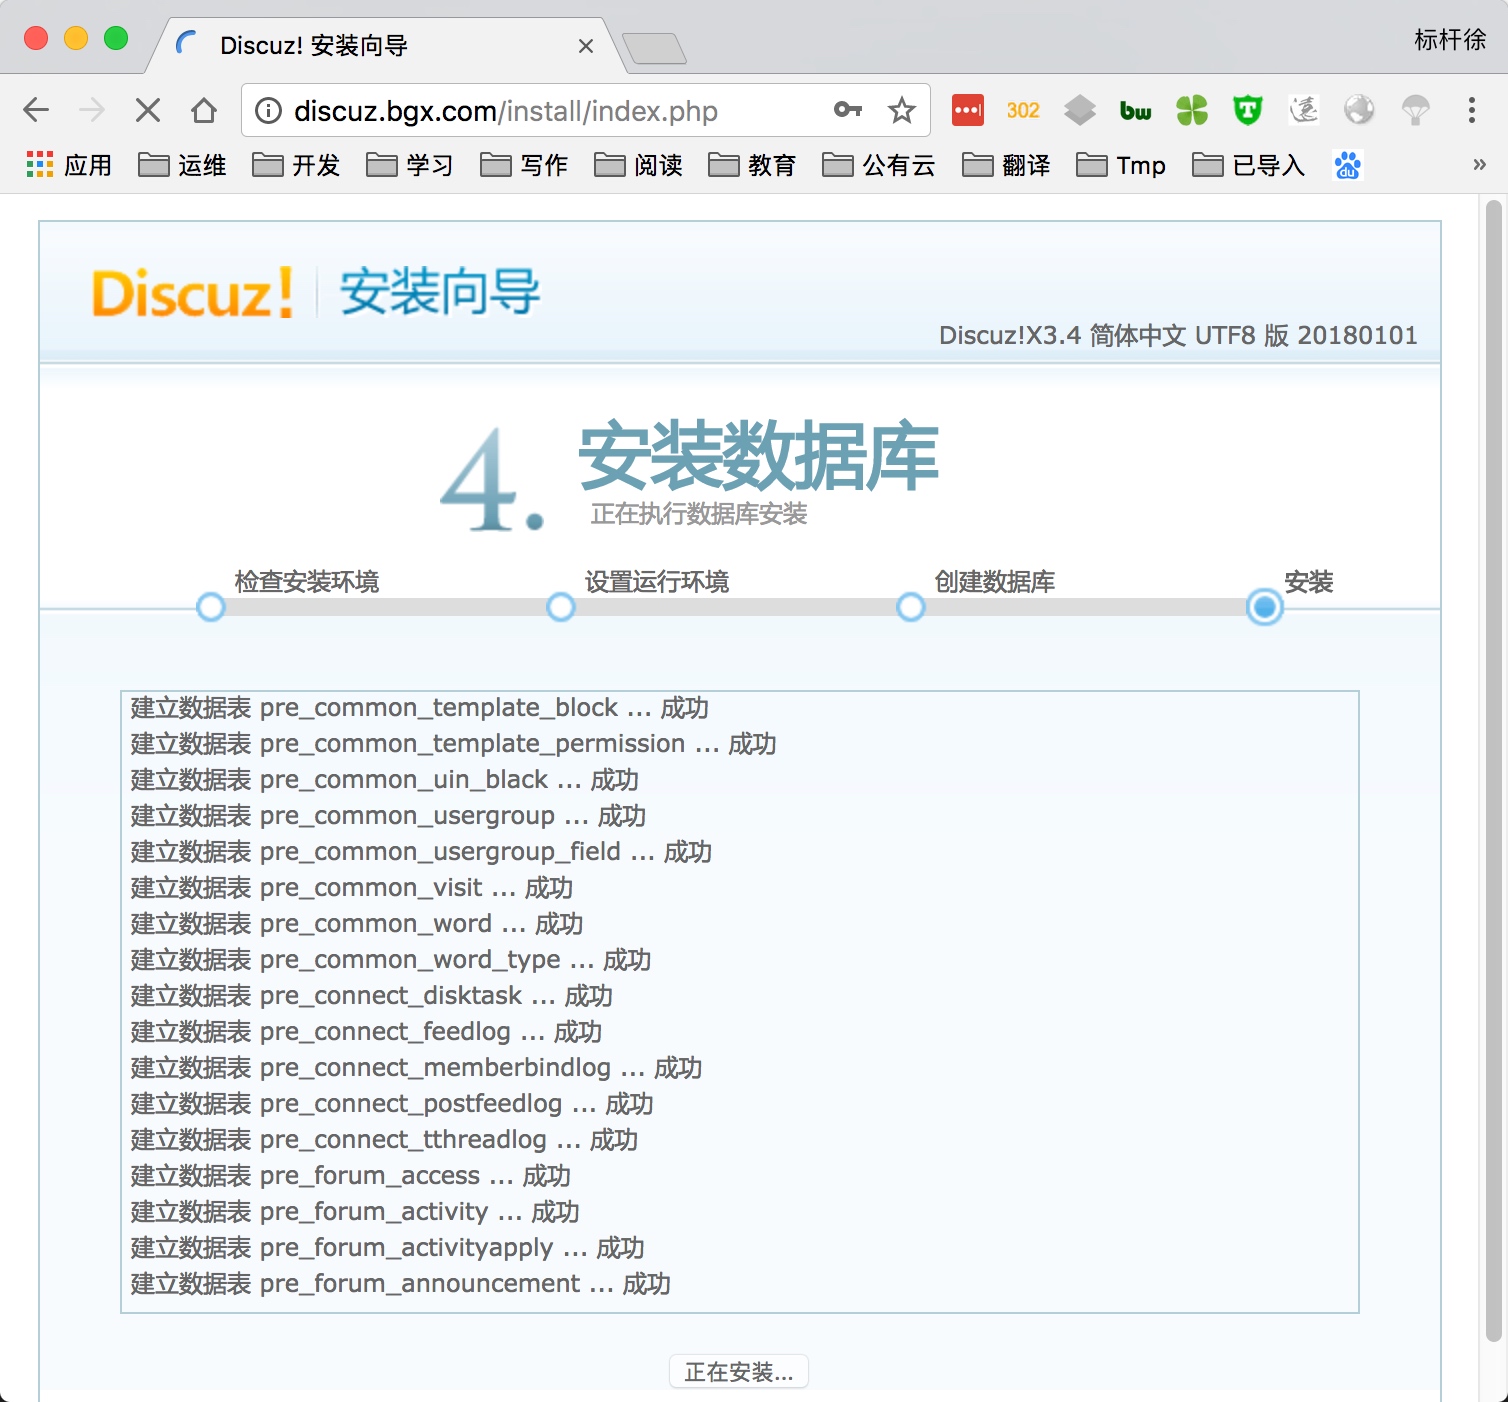Click the 创建数据库 step marker
This screenshot has width=1508, height=1402.
tap(911, 607)
